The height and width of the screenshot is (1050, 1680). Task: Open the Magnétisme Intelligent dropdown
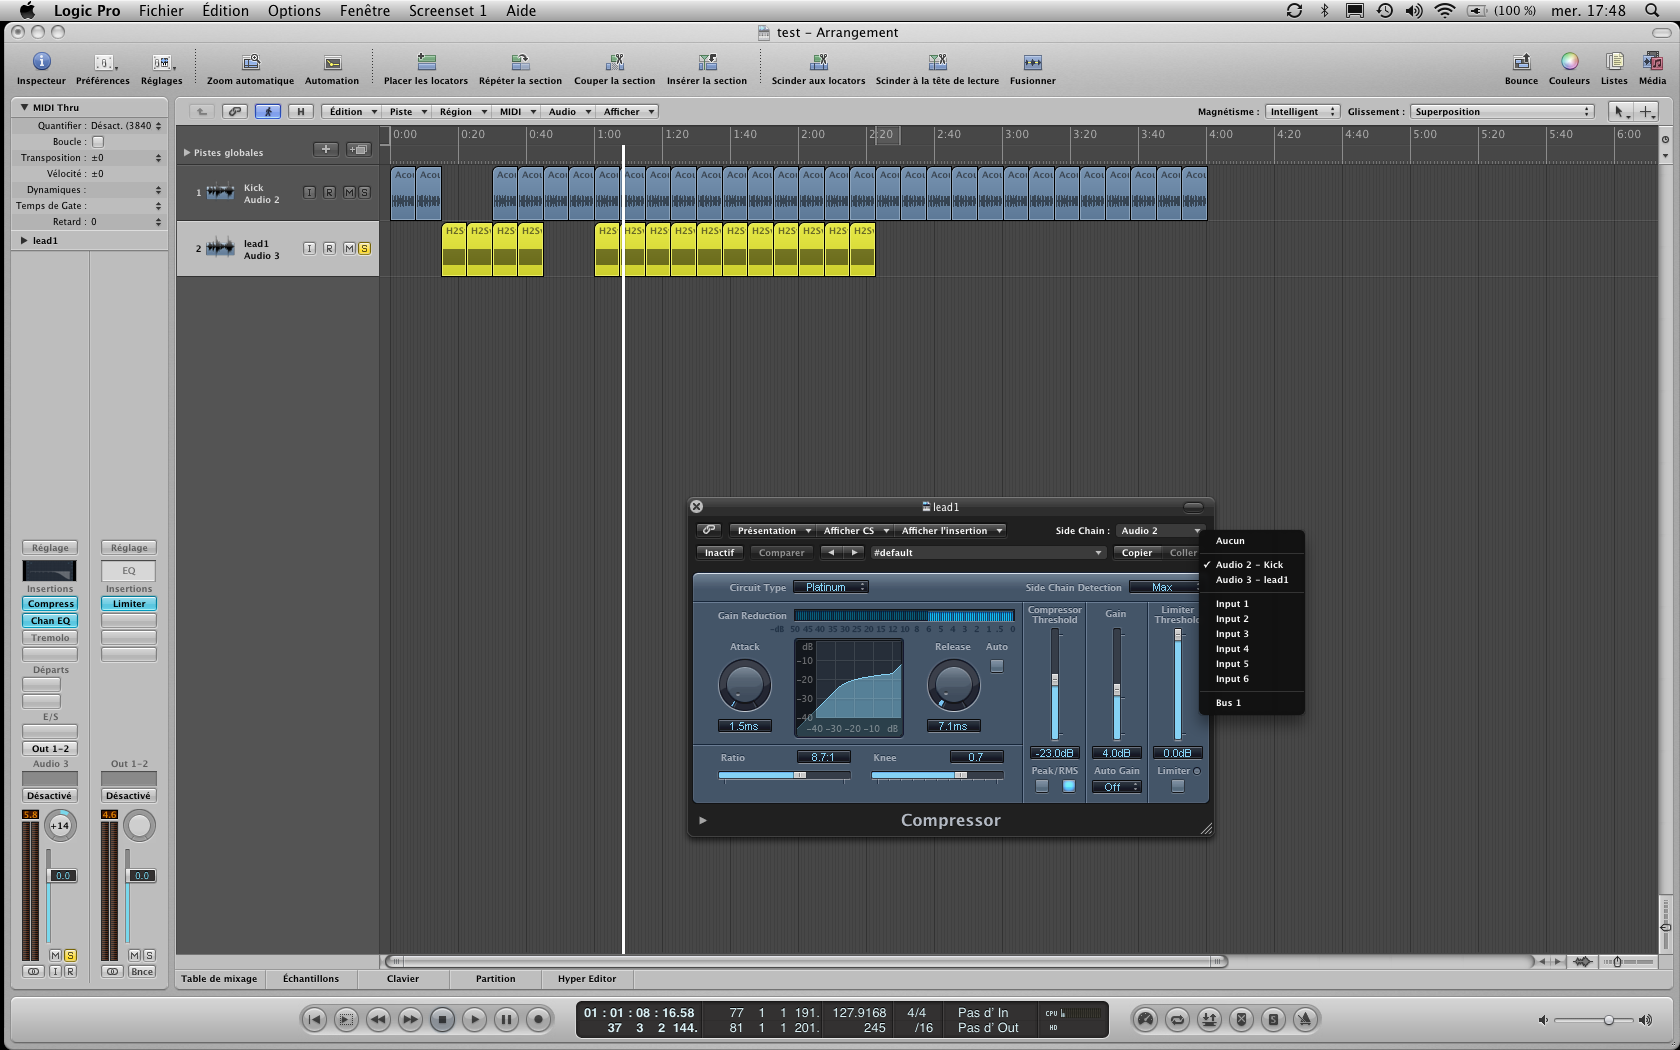pyautogui.click(x=1302, y=112)
